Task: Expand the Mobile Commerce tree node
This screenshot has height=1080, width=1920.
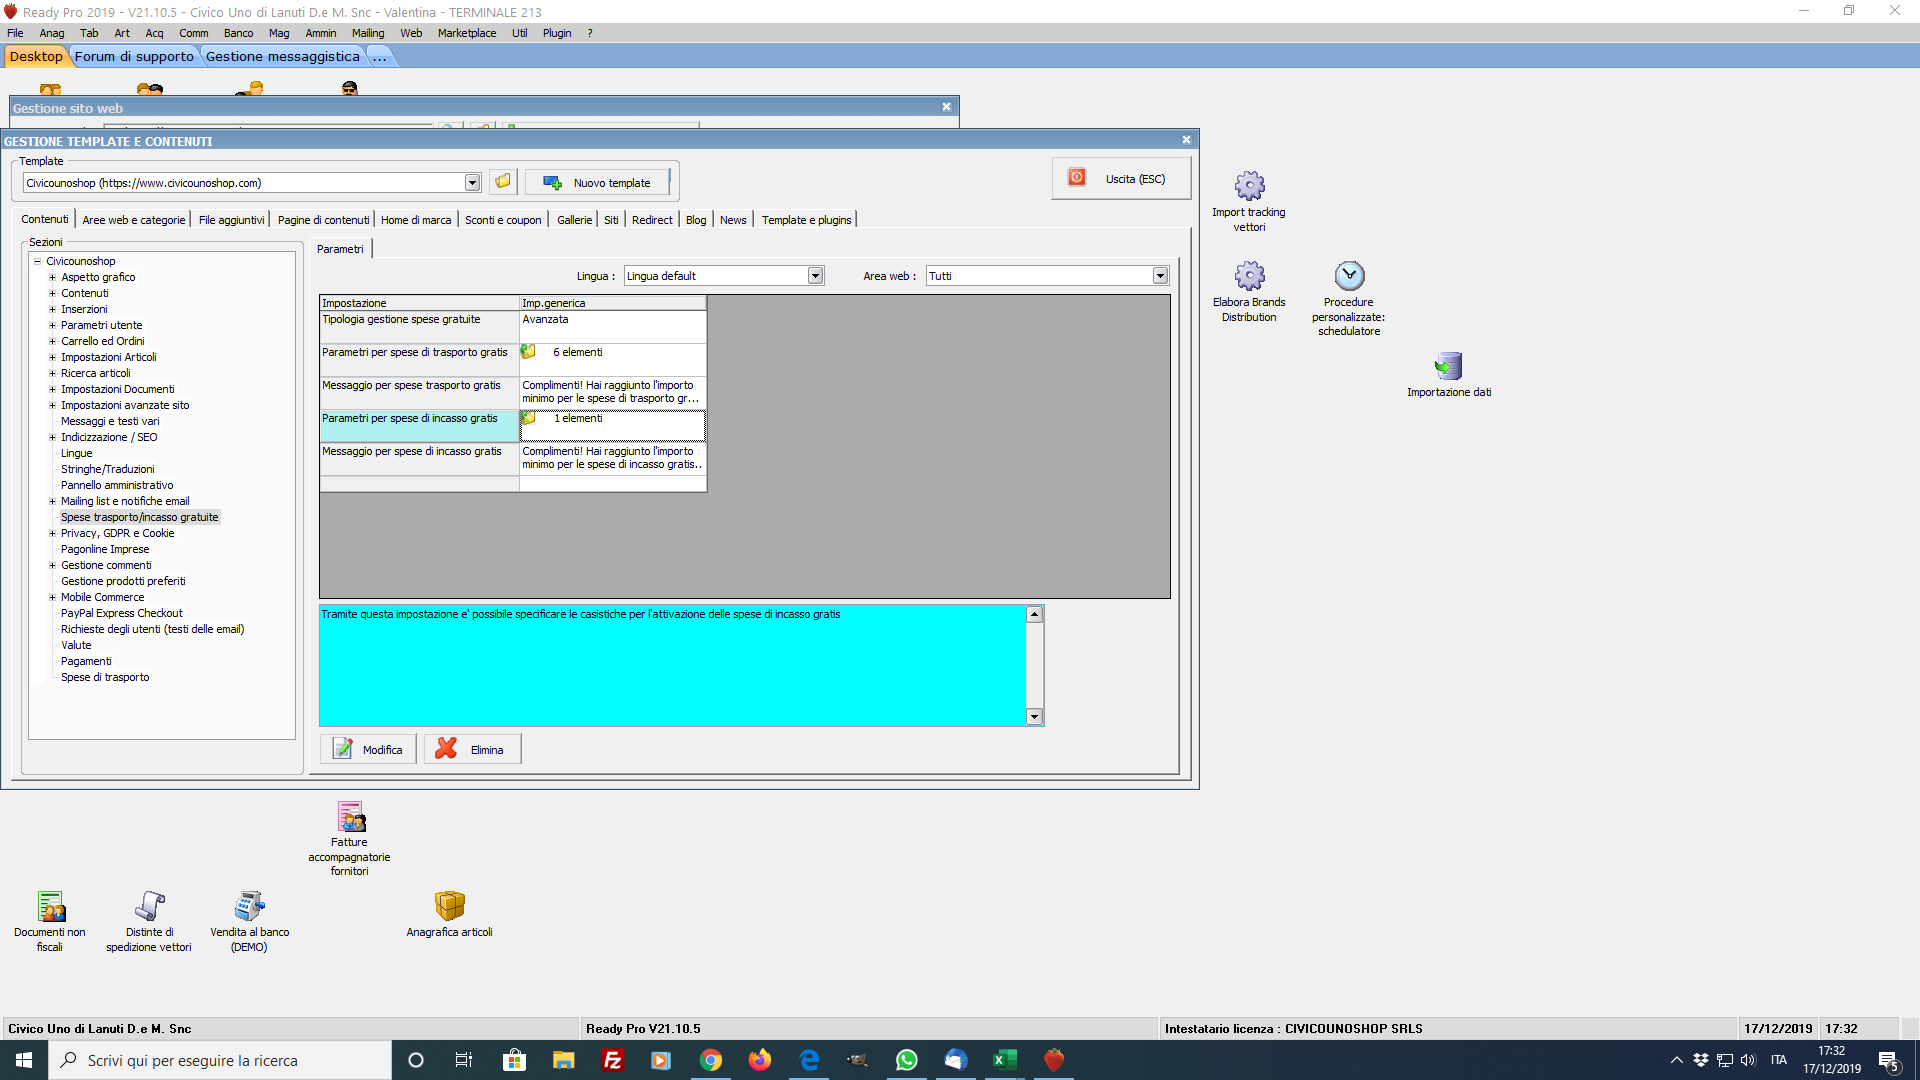Action: click(x=53, y=597)
